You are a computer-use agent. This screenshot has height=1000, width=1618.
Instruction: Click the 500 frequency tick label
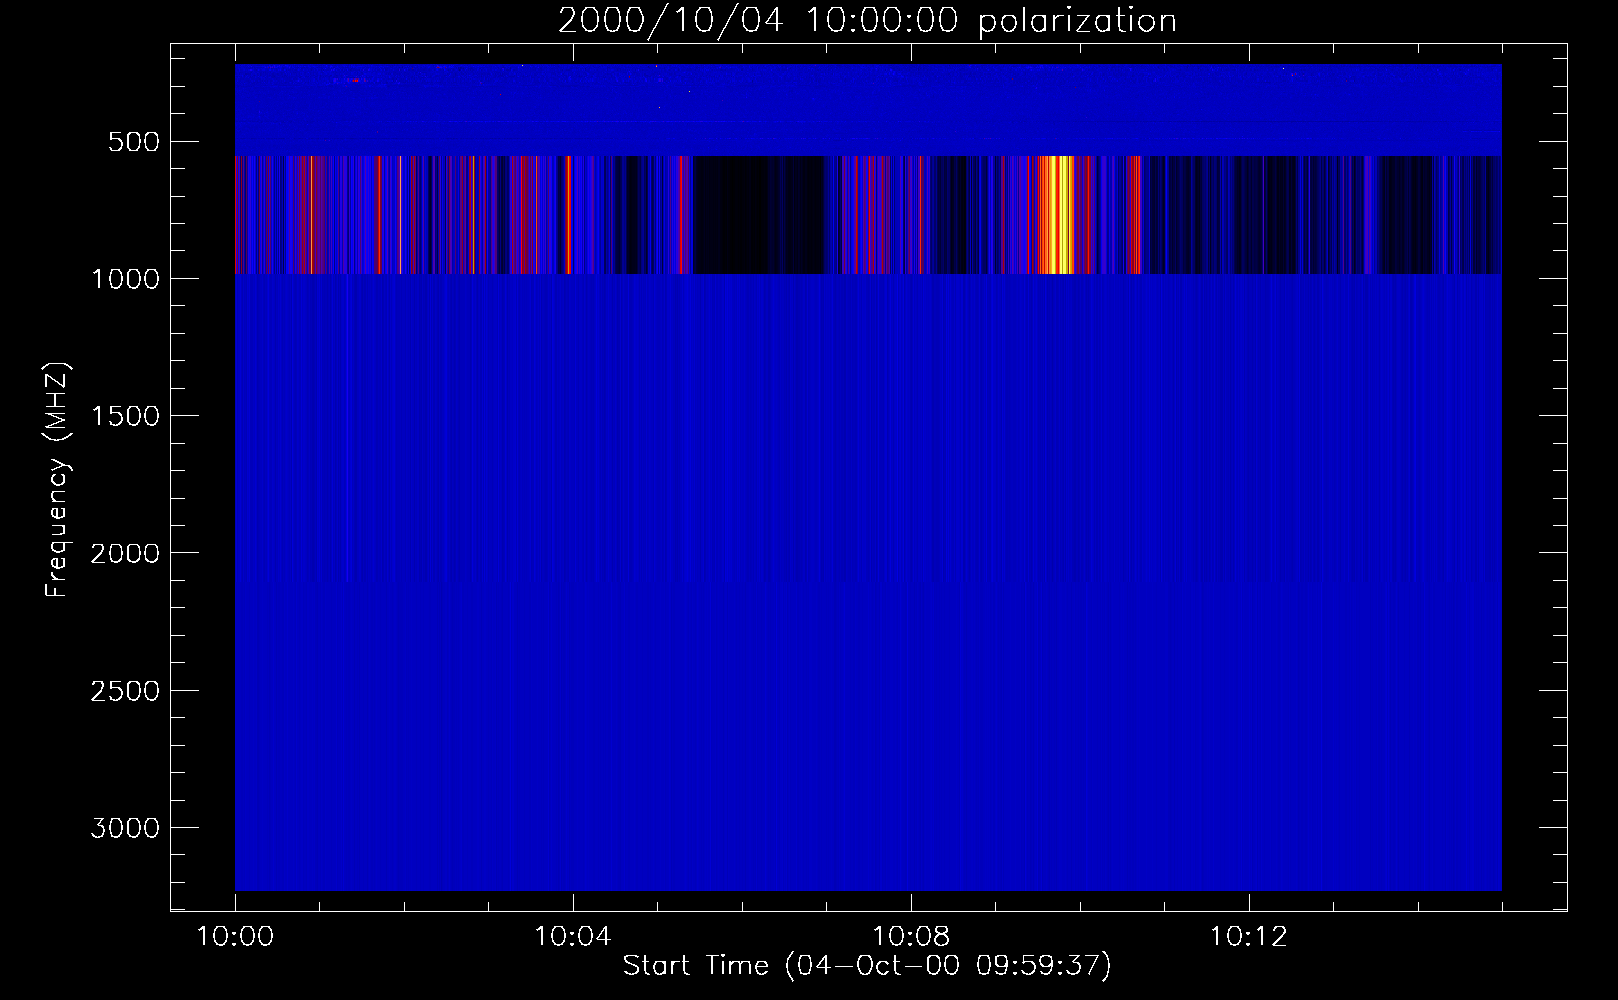point(135,141)
